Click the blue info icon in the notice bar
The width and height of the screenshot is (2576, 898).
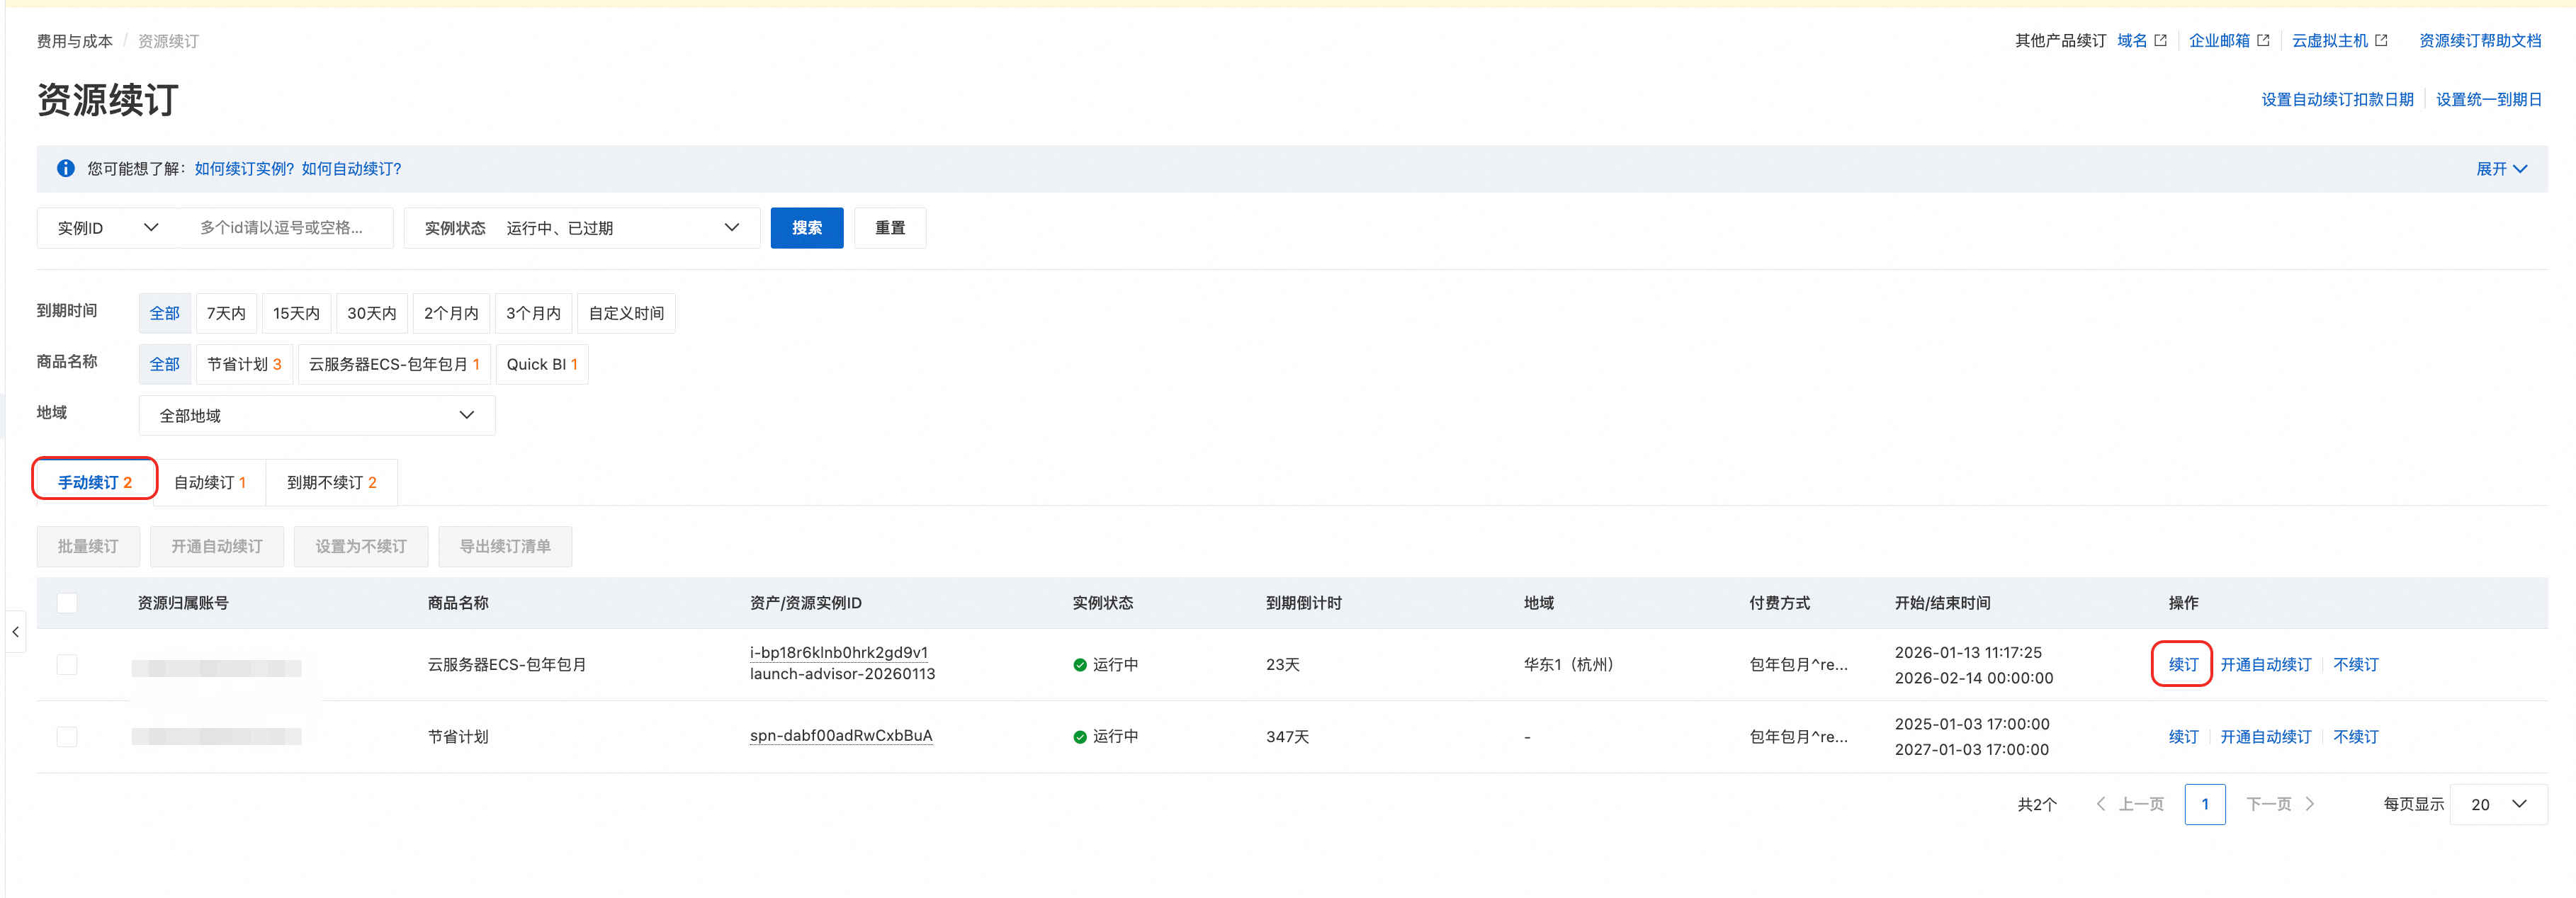pyautogui.click(x=65, y=168)
